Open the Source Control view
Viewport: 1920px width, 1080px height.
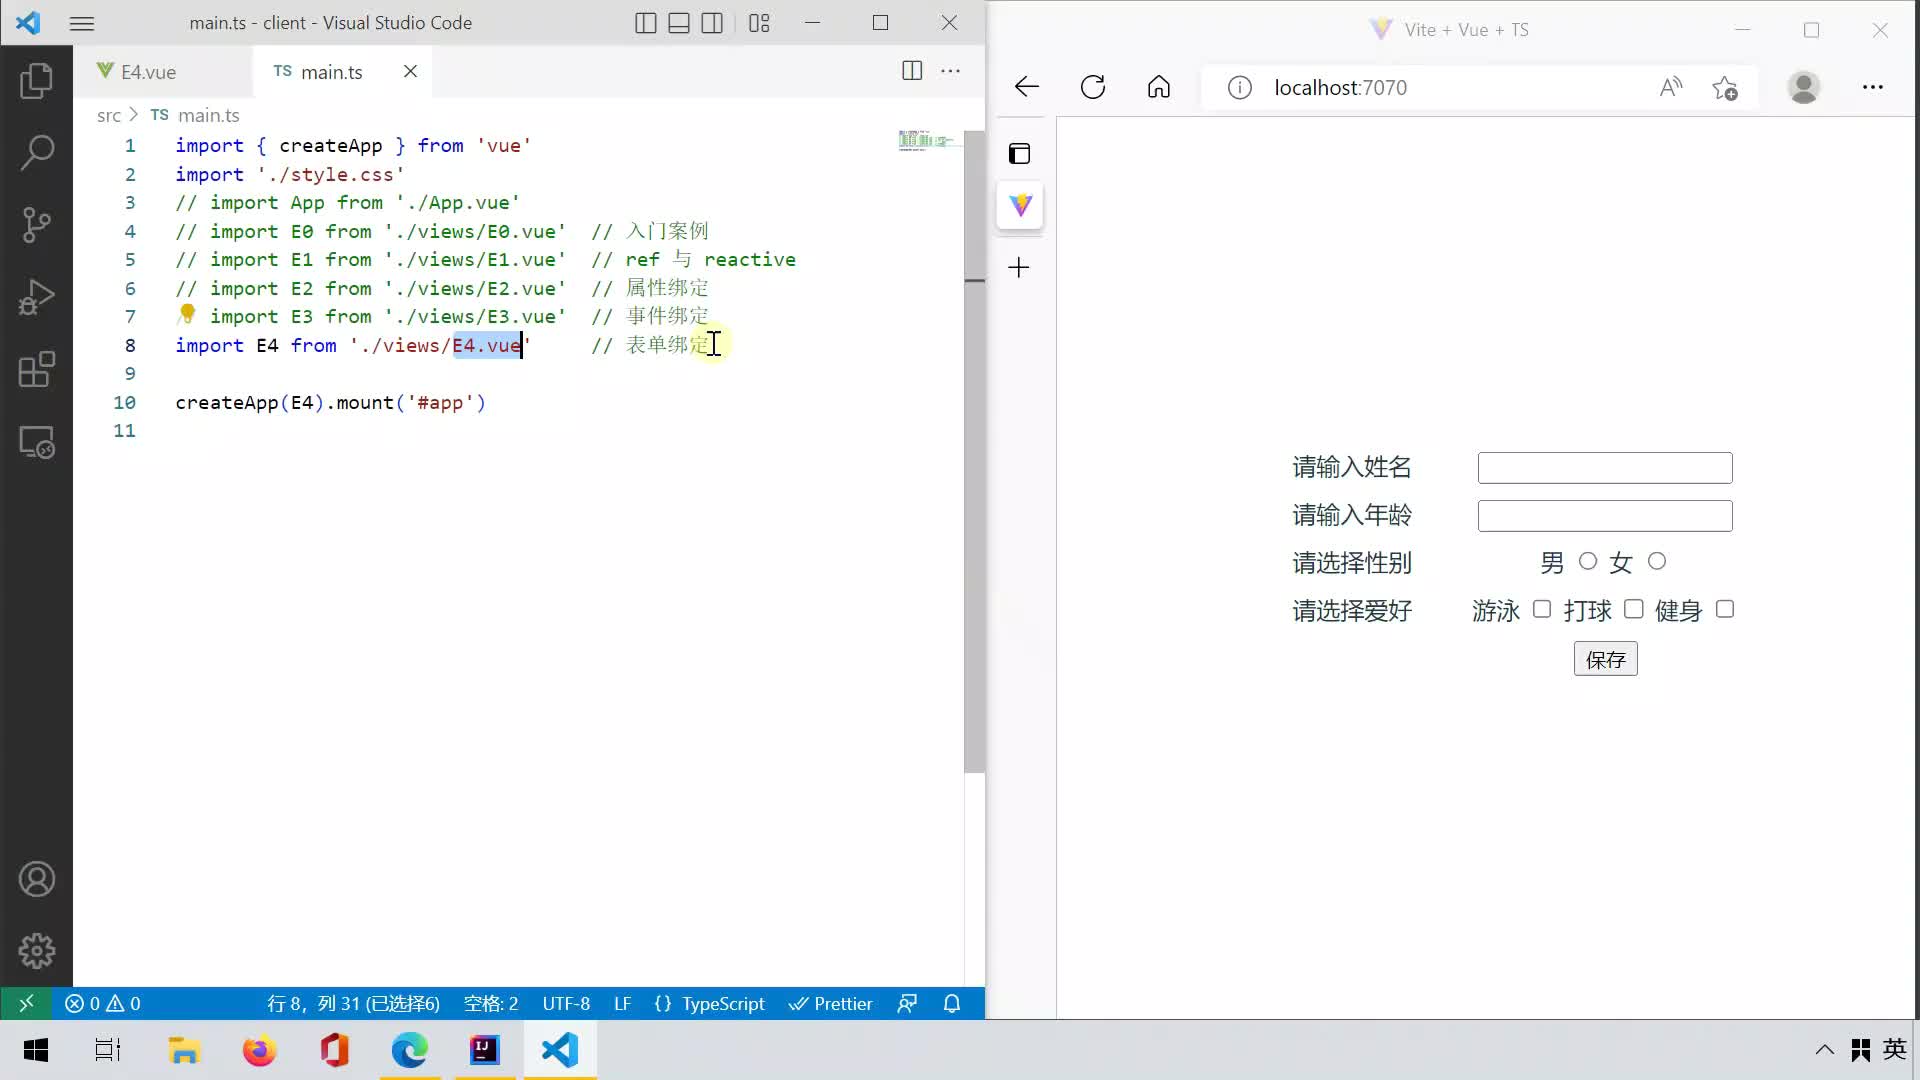(36, 225)
